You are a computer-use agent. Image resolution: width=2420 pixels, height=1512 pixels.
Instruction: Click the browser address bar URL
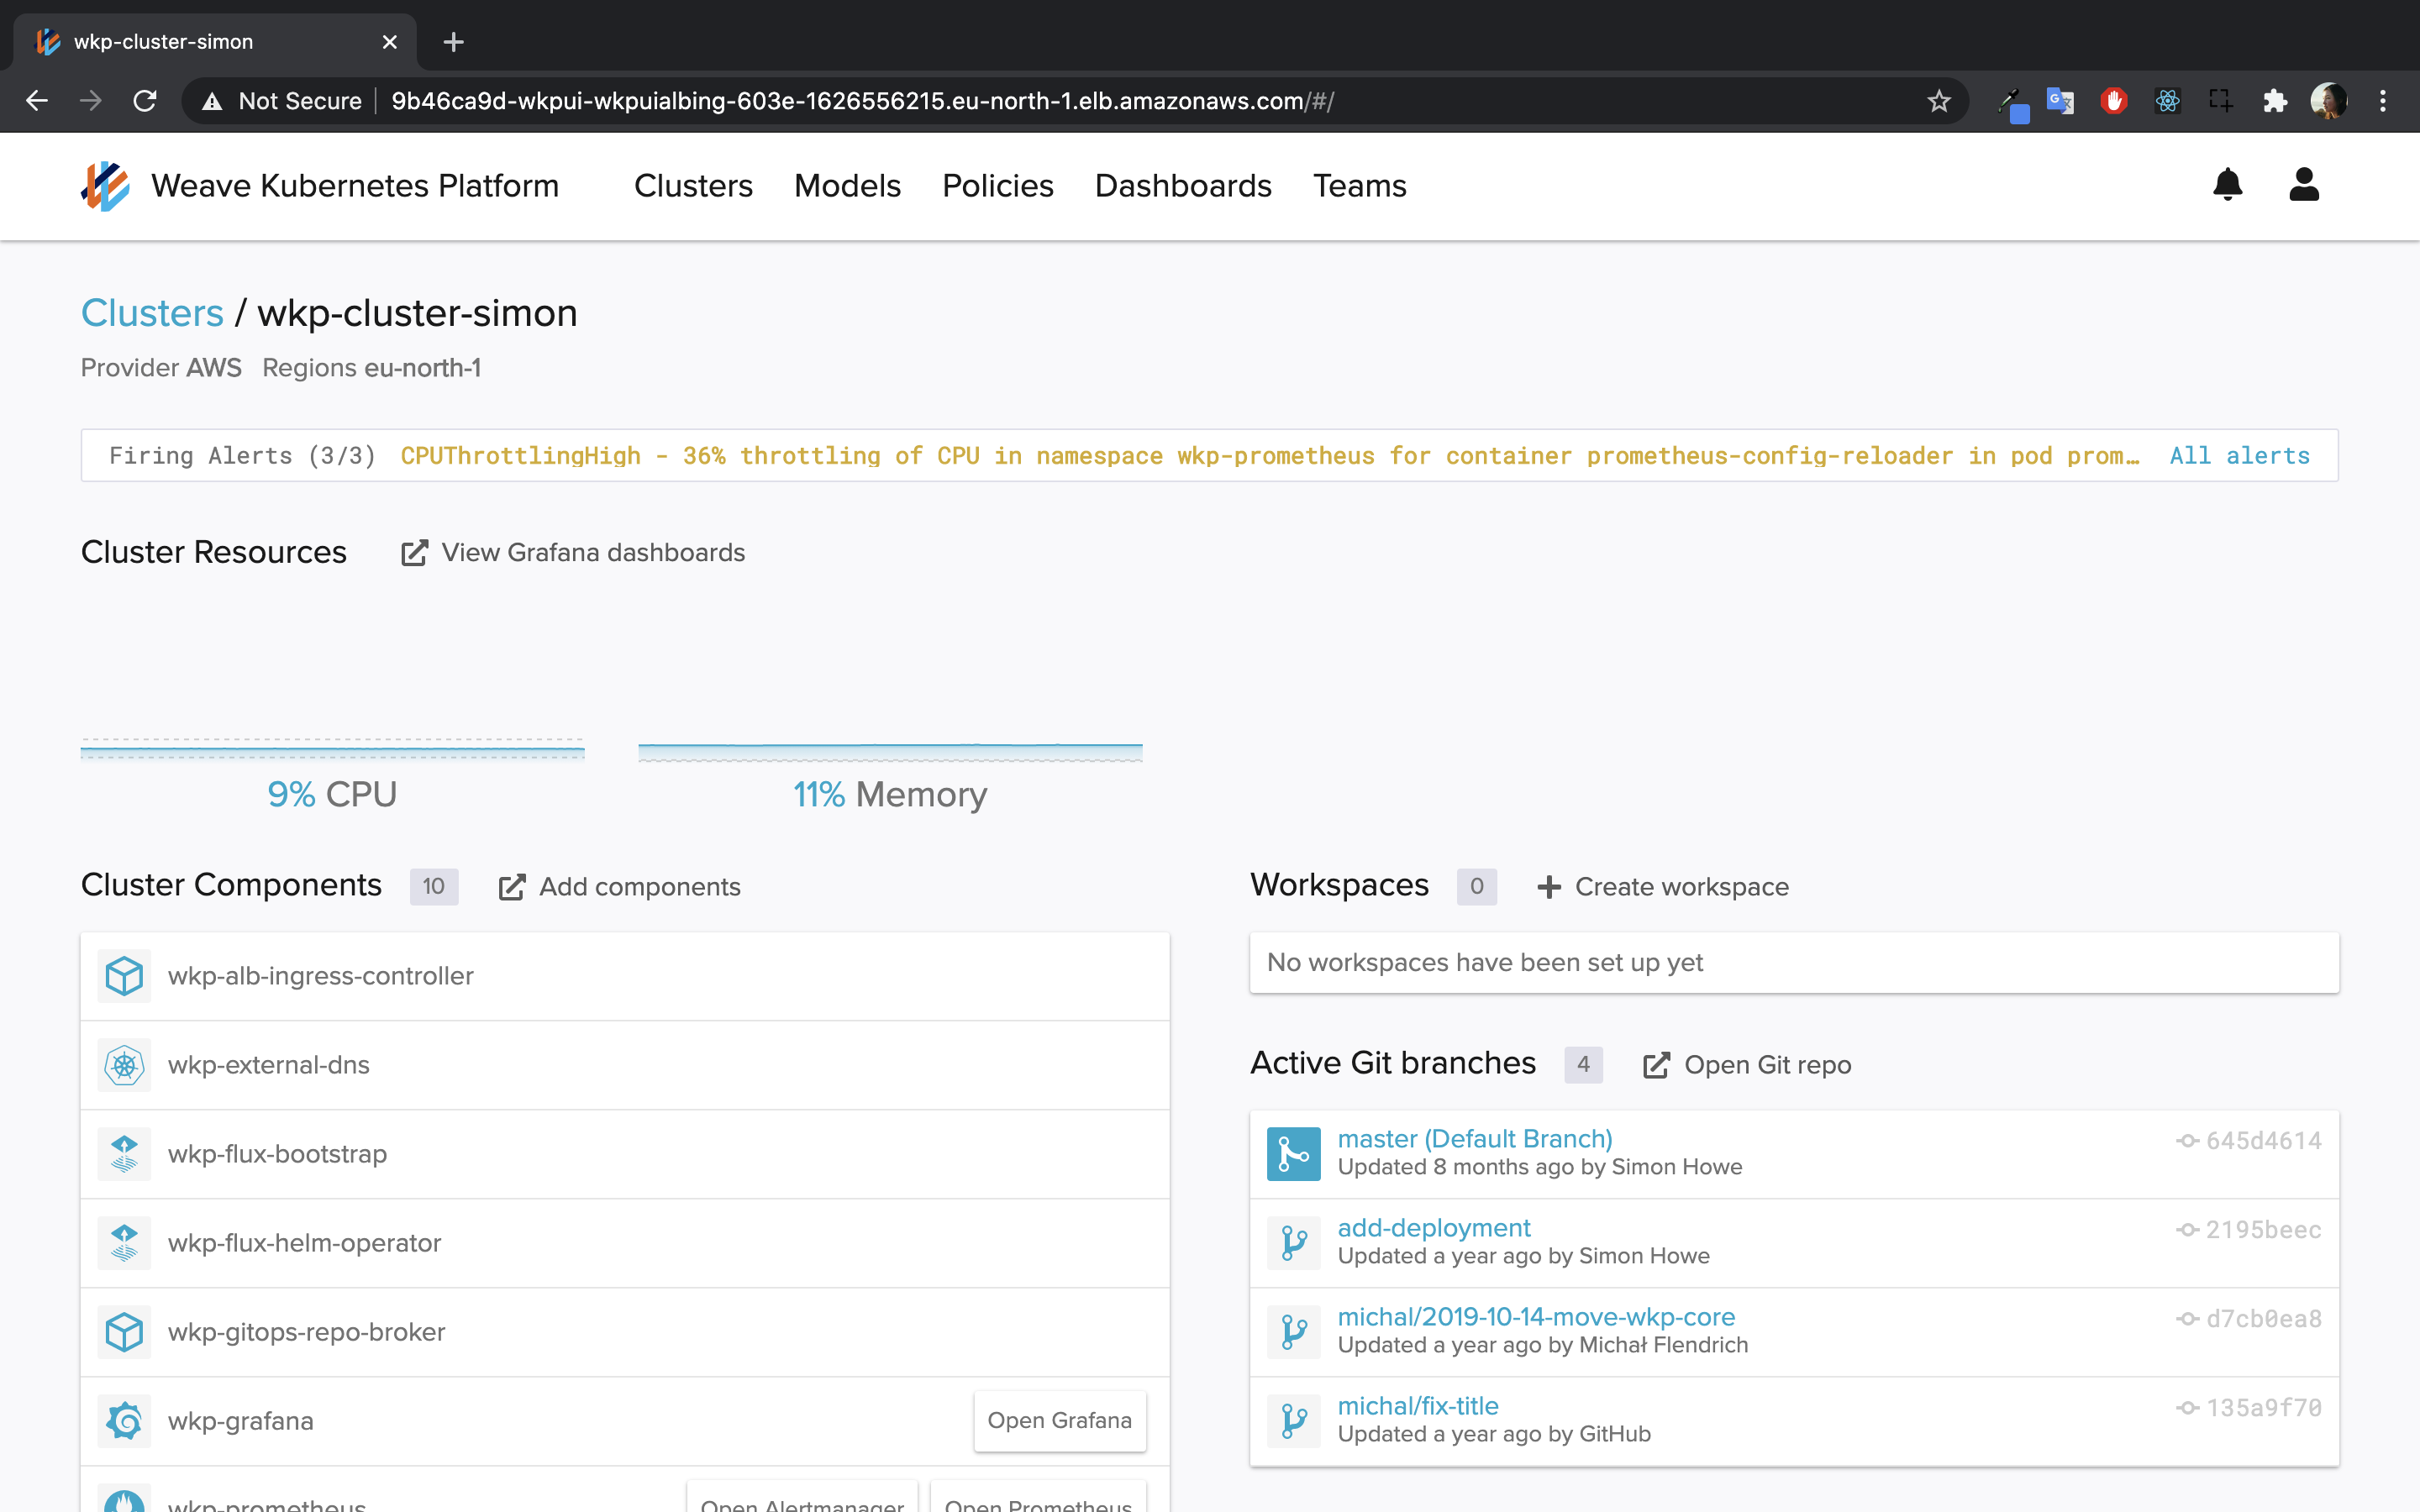pos(862,101)
